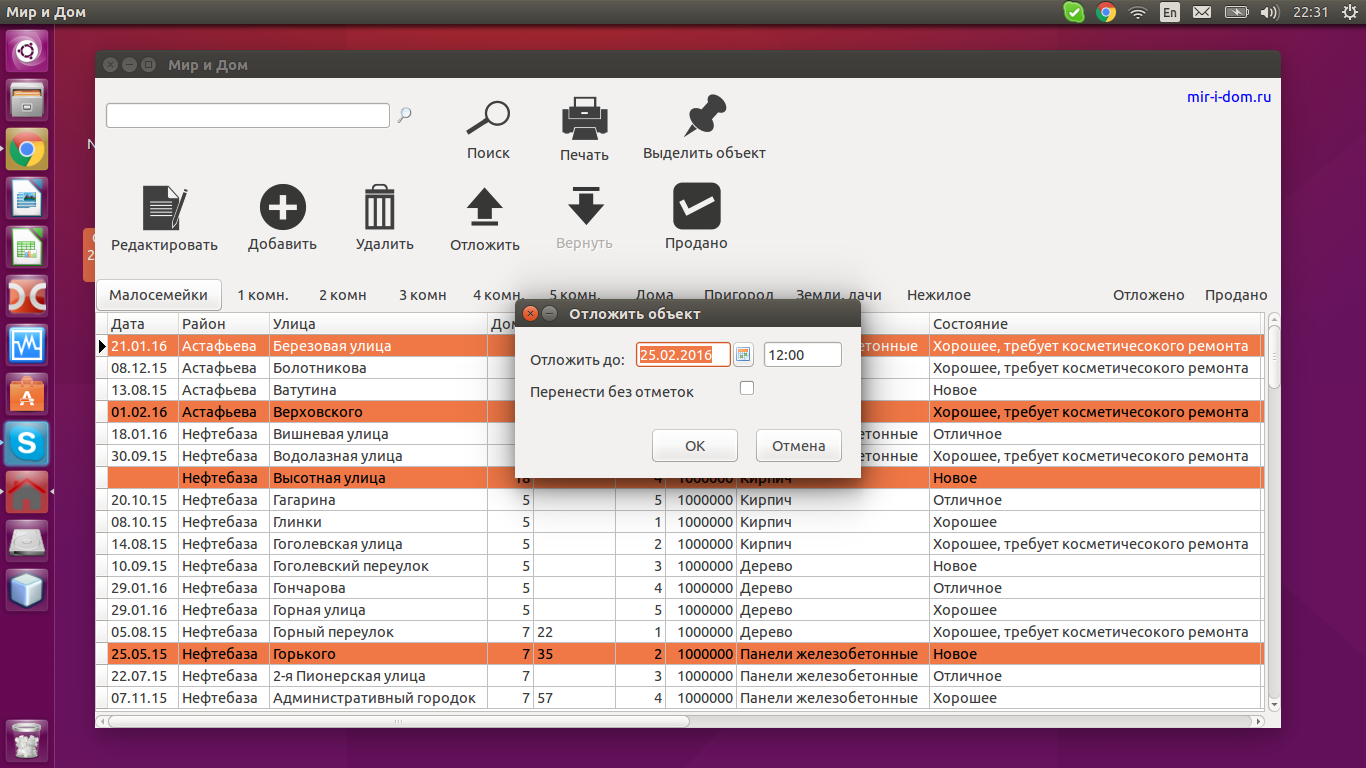The width and height of the screenshot is (1366, 768).
Task: Open LibreOffice Writer from the launcher
Action: coord(27,199)
